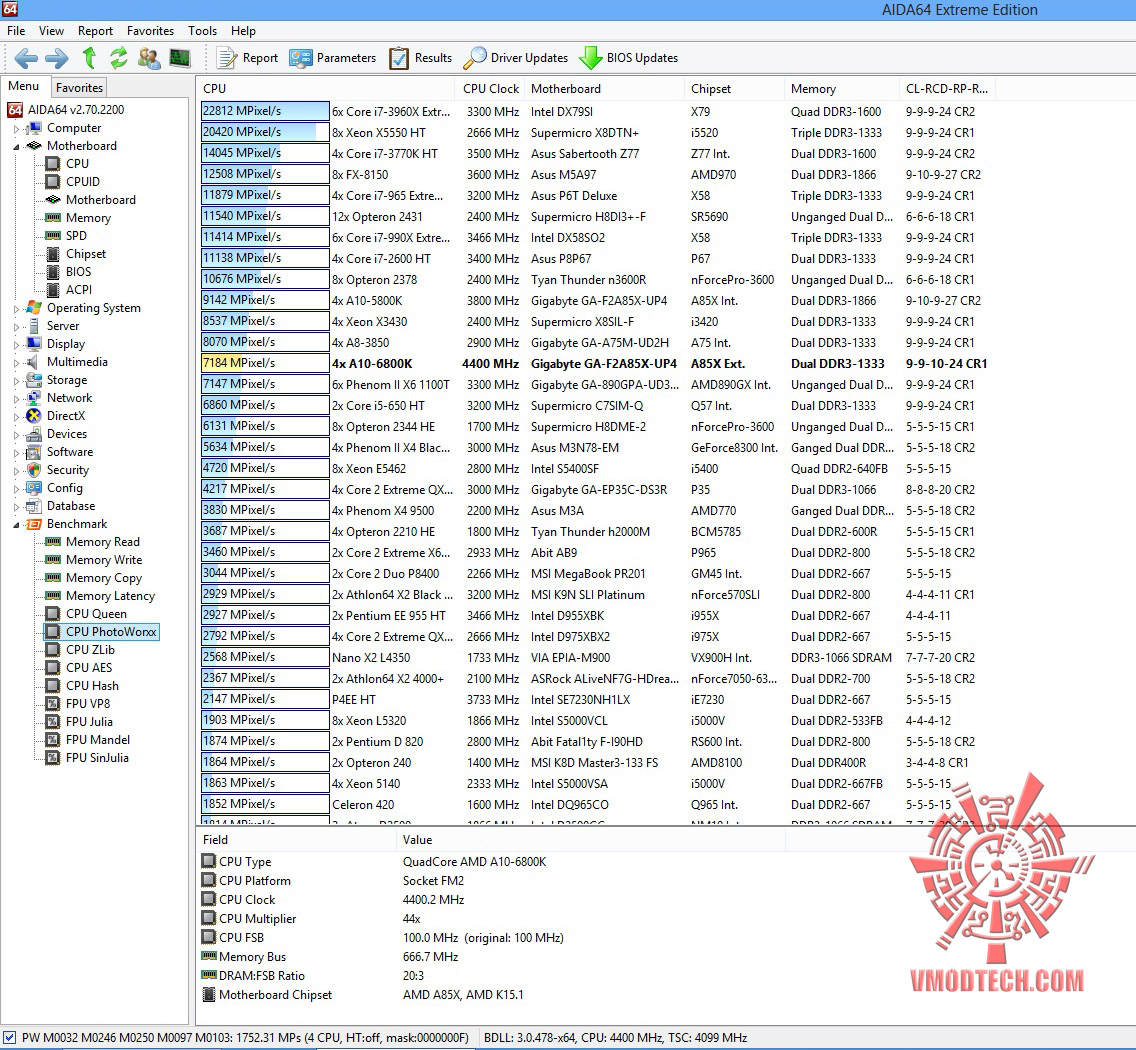Sort by the Motherboard column header
Screen dimensions: 1136x1050
click(604, 88)
